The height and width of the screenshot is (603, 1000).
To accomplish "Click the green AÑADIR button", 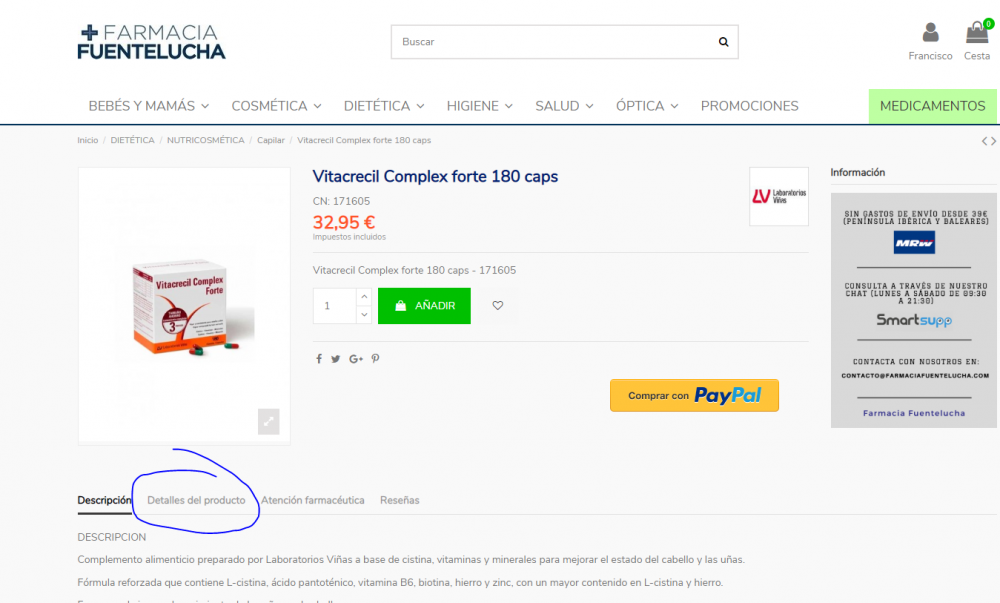I will (x=424, y=306).
